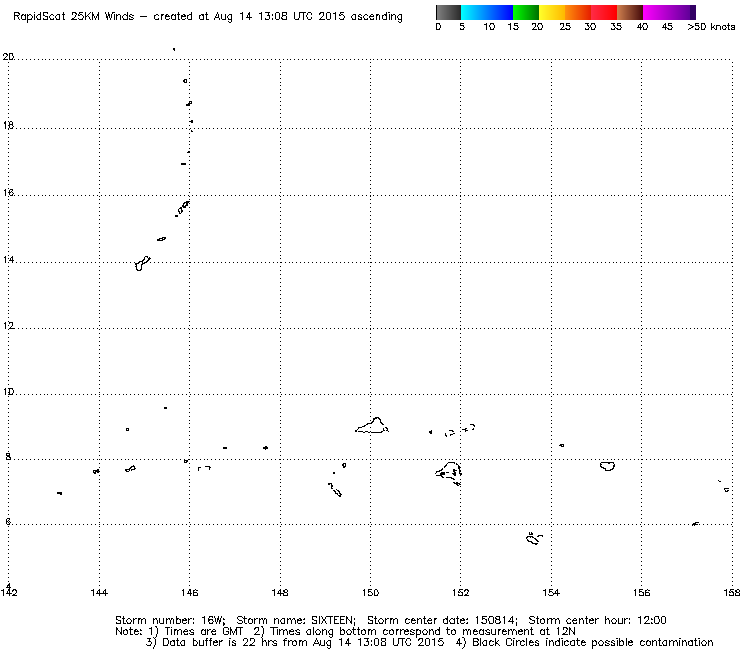Image resolution: width=740 pixels, height=650 pixels.
Task: Click latitude label 14 on the left axis
Action: [x=8, y=260]
